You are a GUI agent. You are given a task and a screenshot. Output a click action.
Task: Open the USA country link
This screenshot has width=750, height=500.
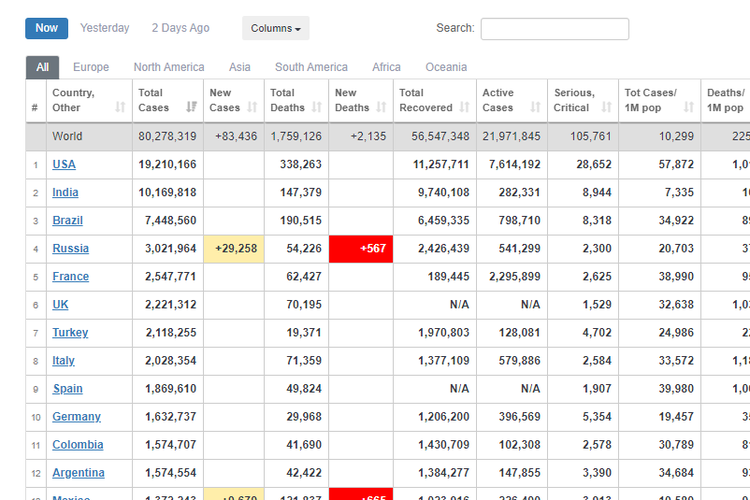pos(64,165)
